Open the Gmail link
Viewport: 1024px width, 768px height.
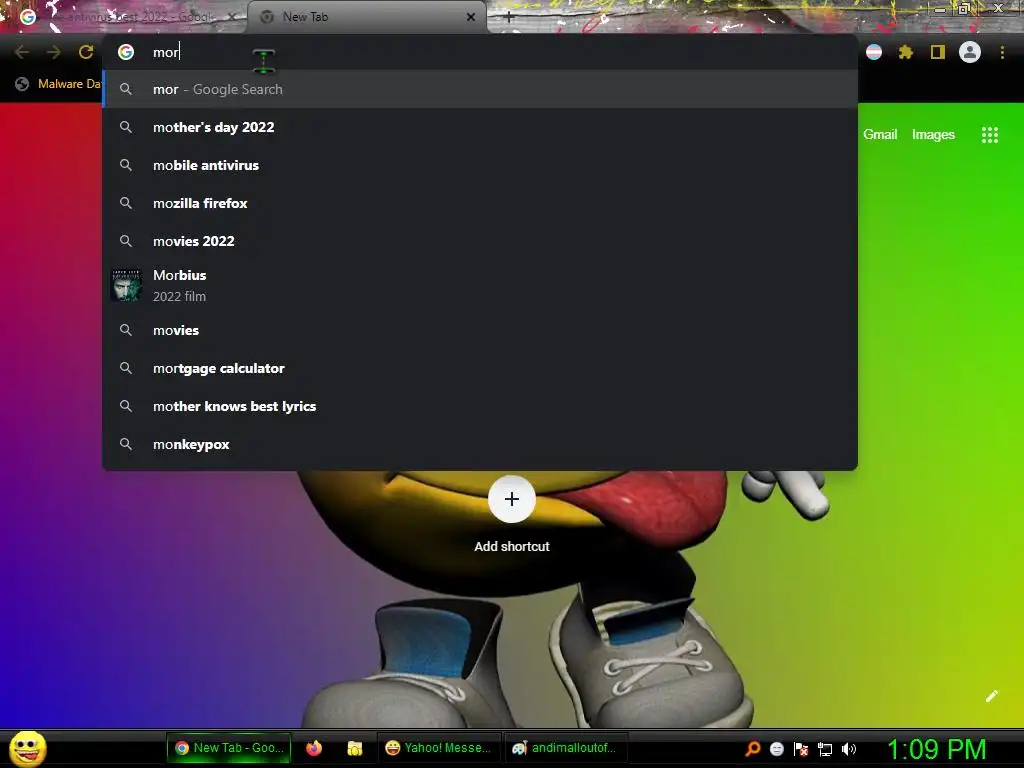pyautogui.click(x=880, y=135)
